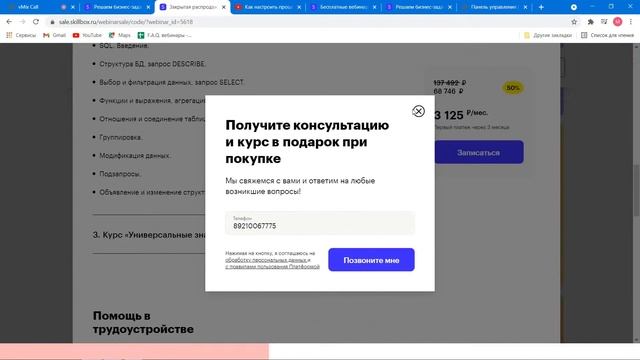Switch to the "Как настроить" YouTube tab
The height and width of the screenshot is (360, 640).
point(267,7)
